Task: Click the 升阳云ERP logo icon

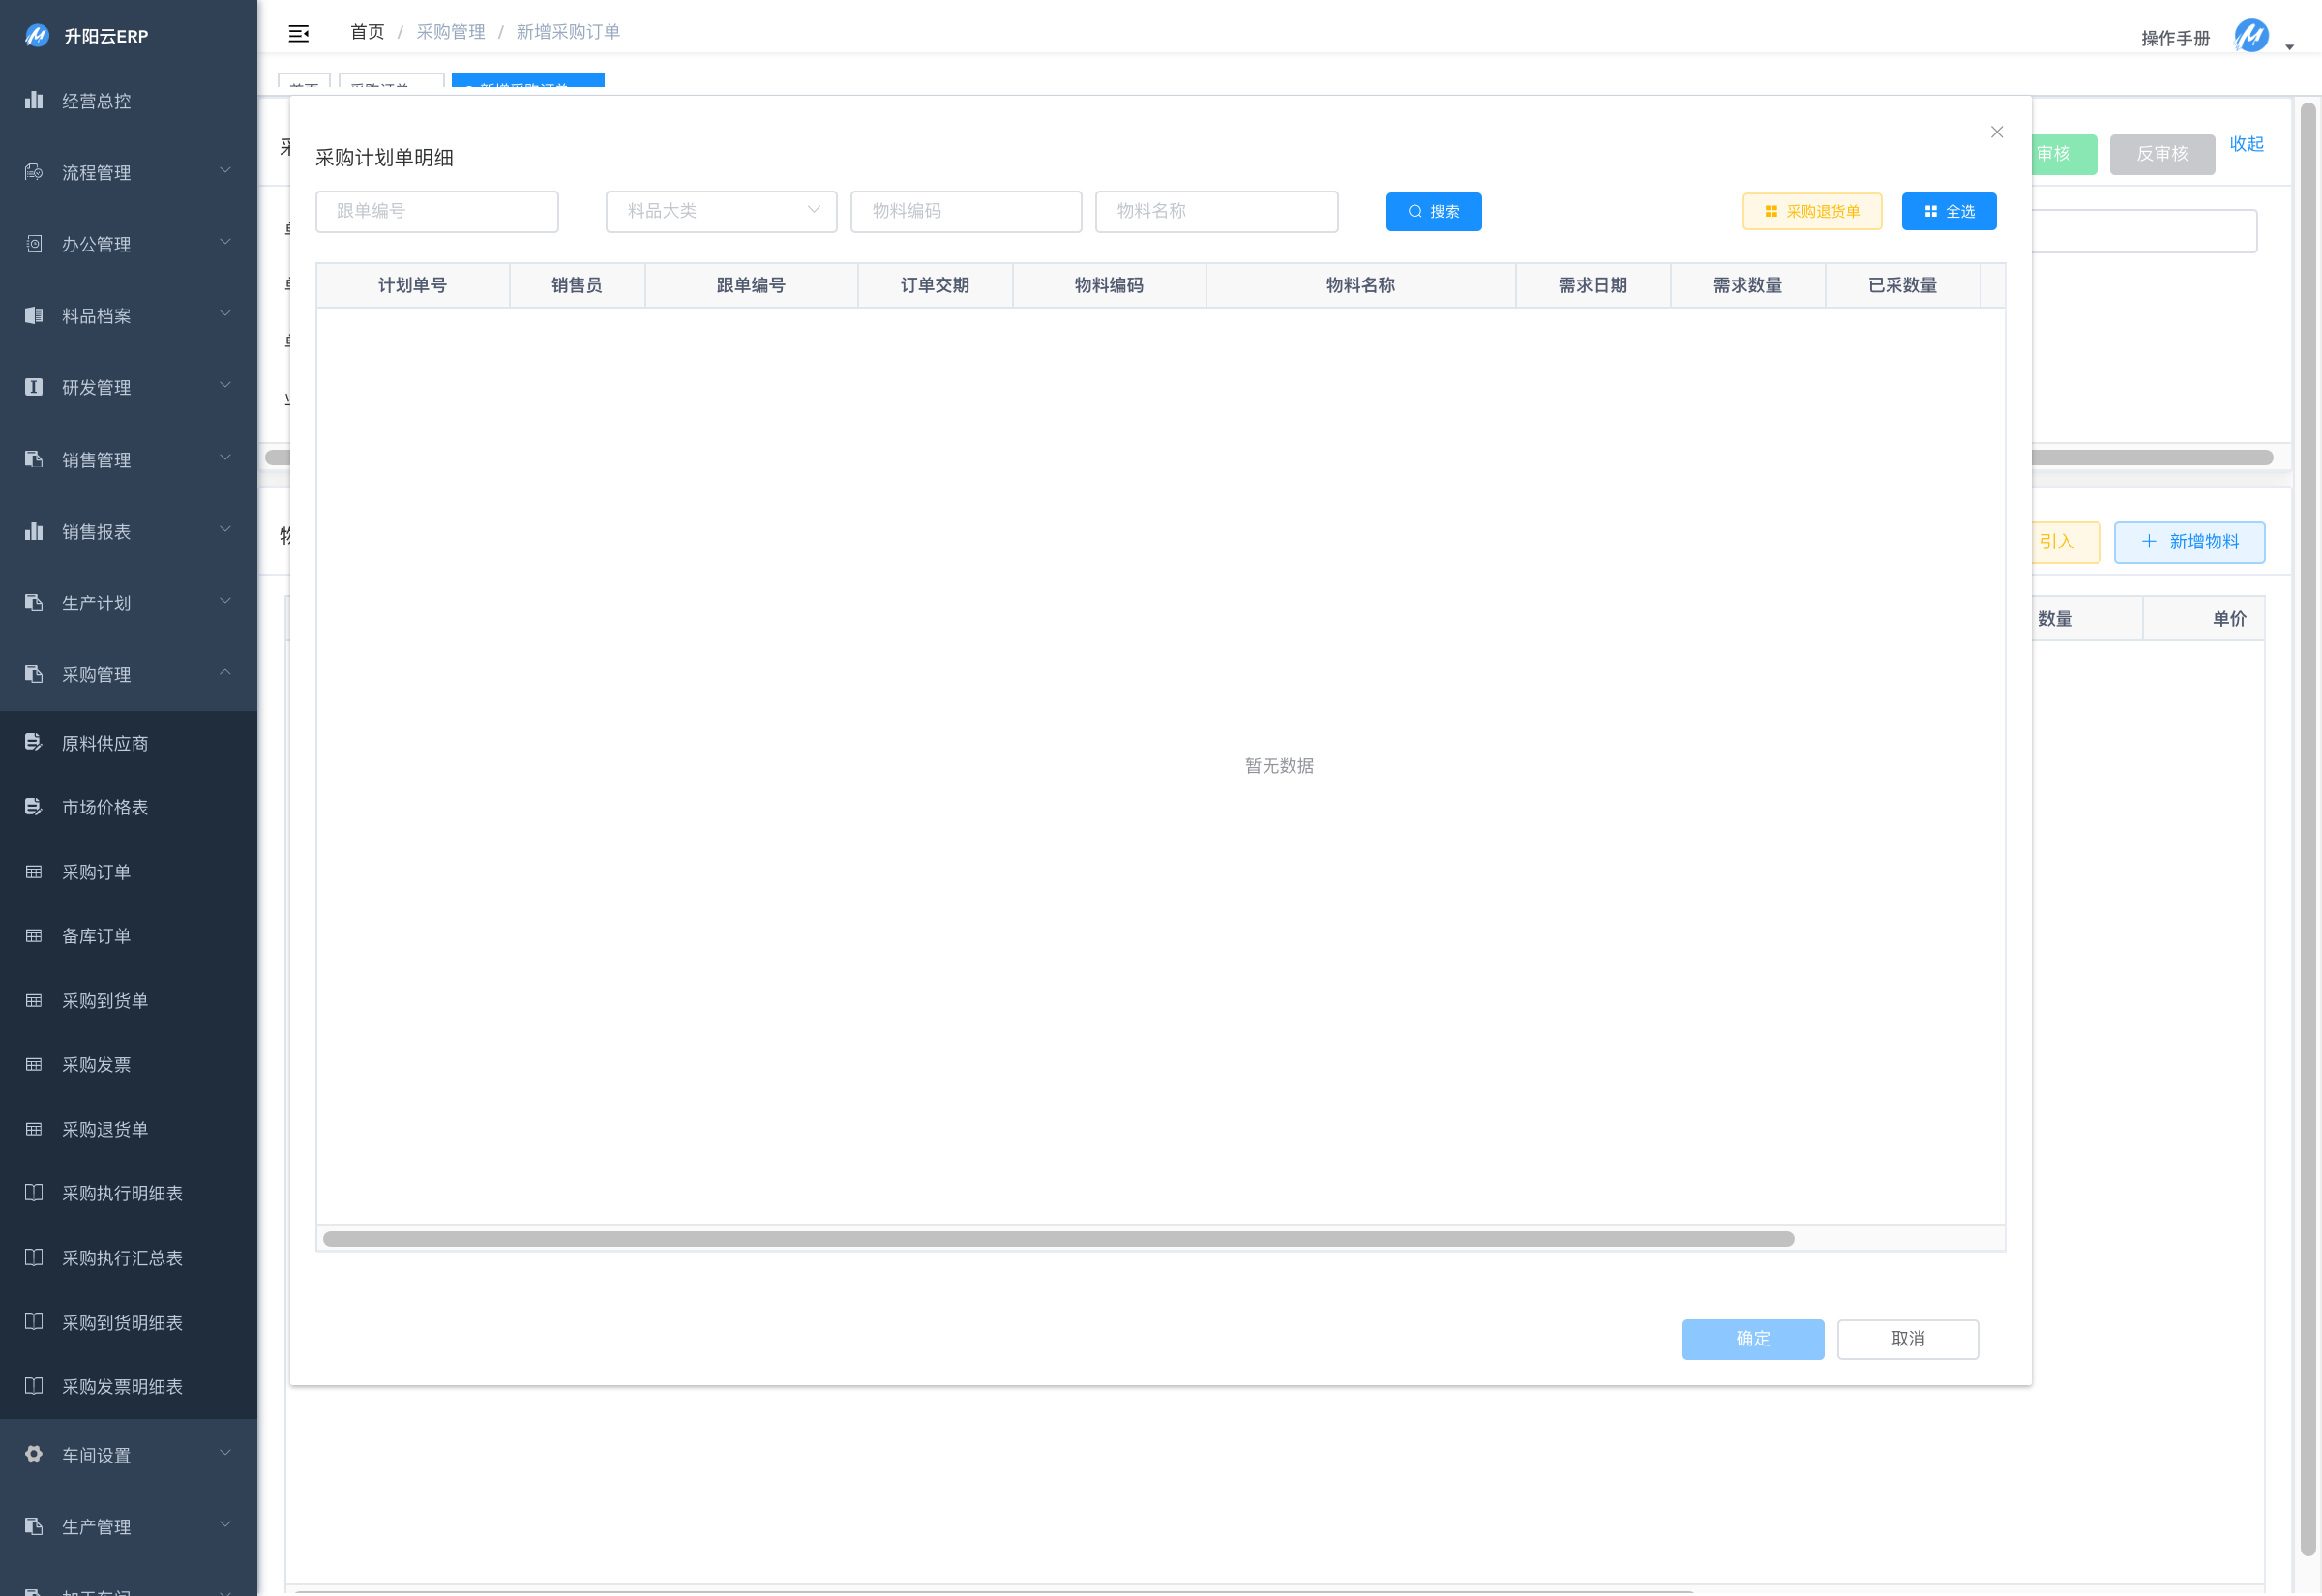Action: 37,36
